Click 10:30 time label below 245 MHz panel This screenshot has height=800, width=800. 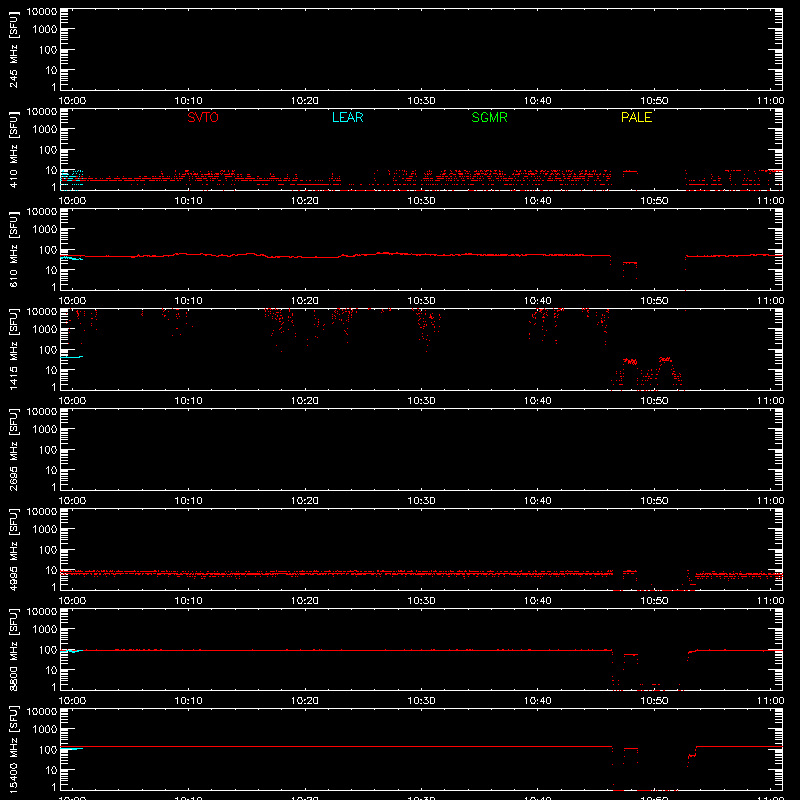[421, 101]
